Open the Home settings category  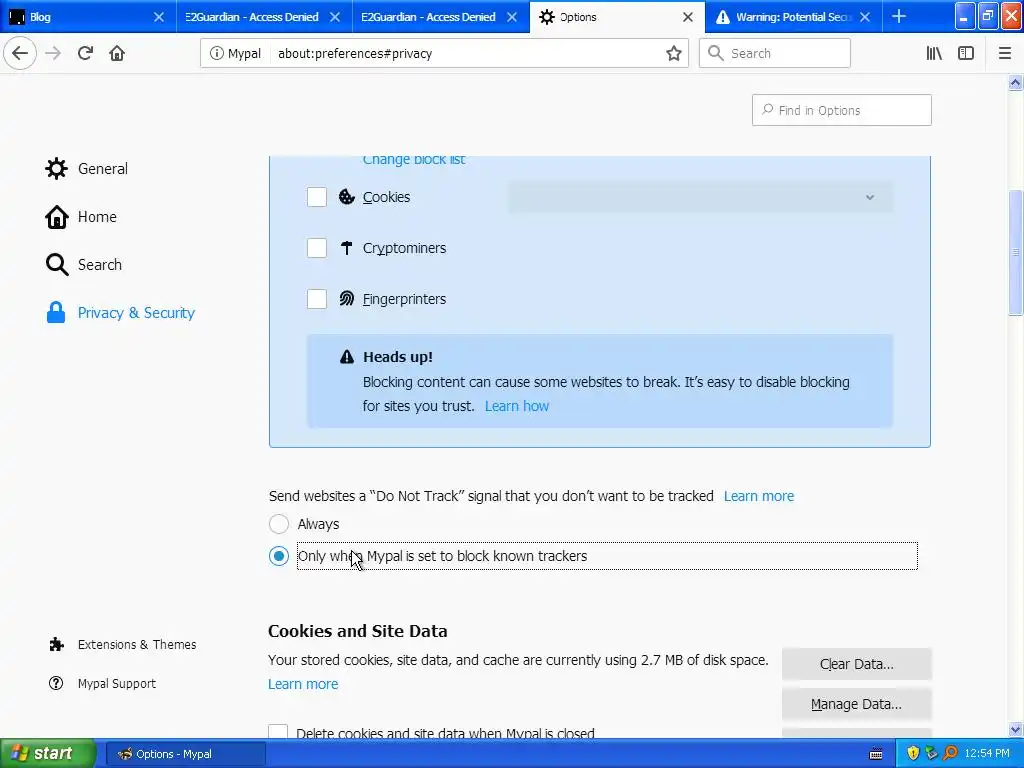[x=81, y=217]
